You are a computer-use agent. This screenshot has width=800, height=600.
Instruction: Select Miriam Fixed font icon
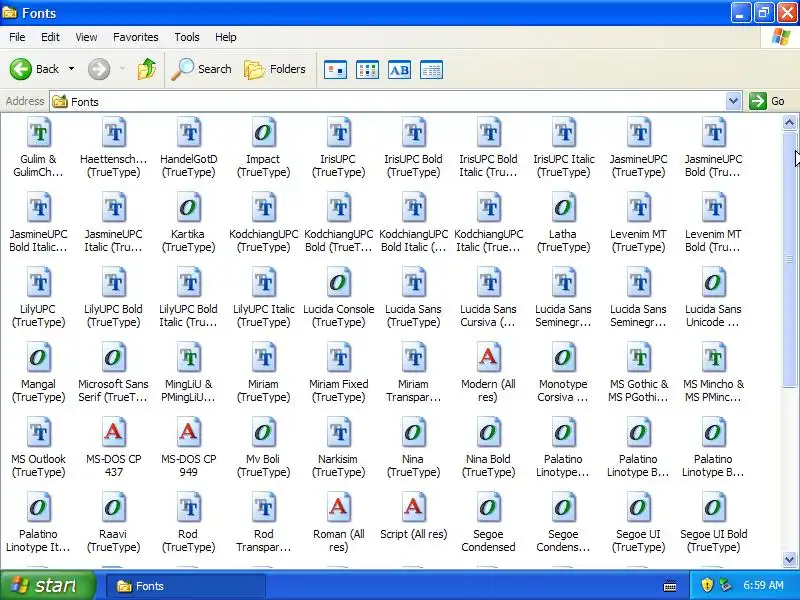338,358
